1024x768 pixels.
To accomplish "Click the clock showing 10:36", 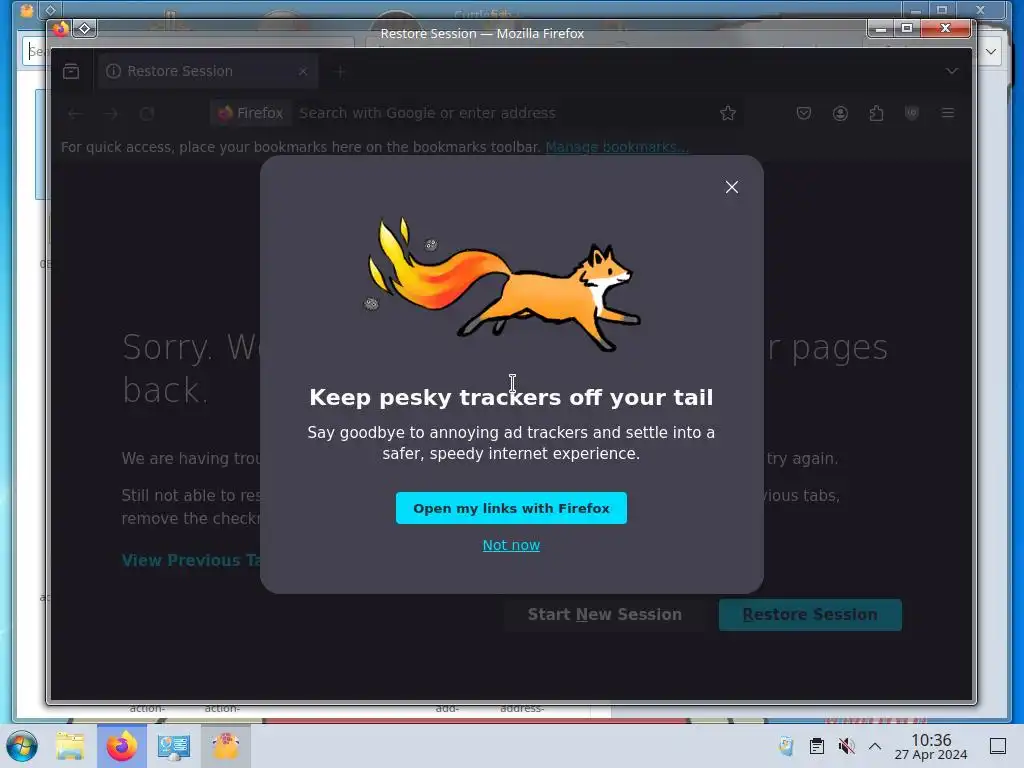I will 931,746.
